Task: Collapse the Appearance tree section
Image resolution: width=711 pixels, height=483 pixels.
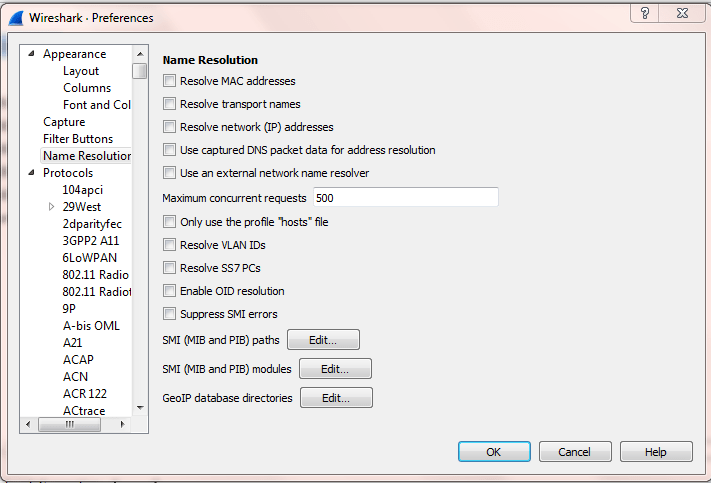Action: tap(31, 54)
